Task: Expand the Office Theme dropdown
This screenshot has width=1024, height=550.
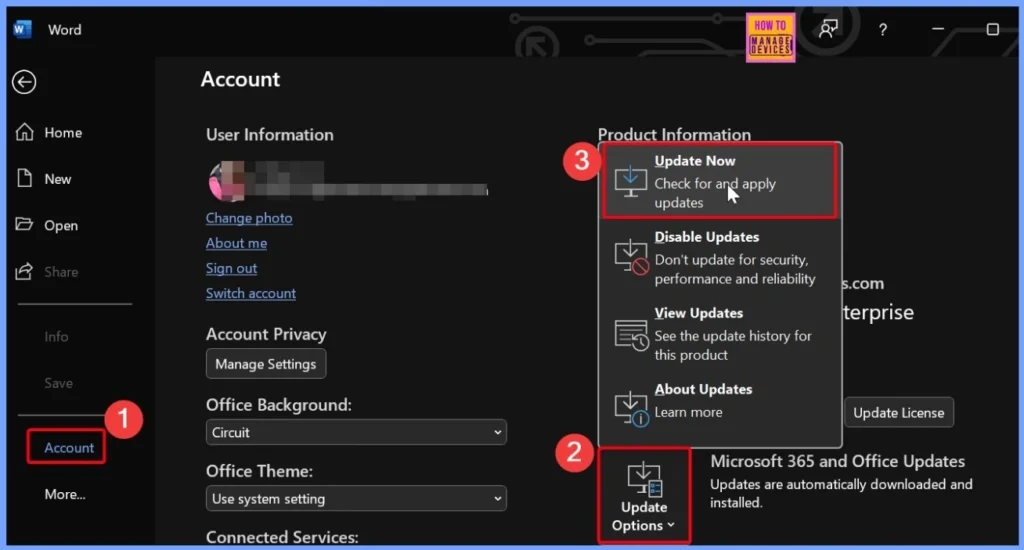Action: [x=356, y=499]
